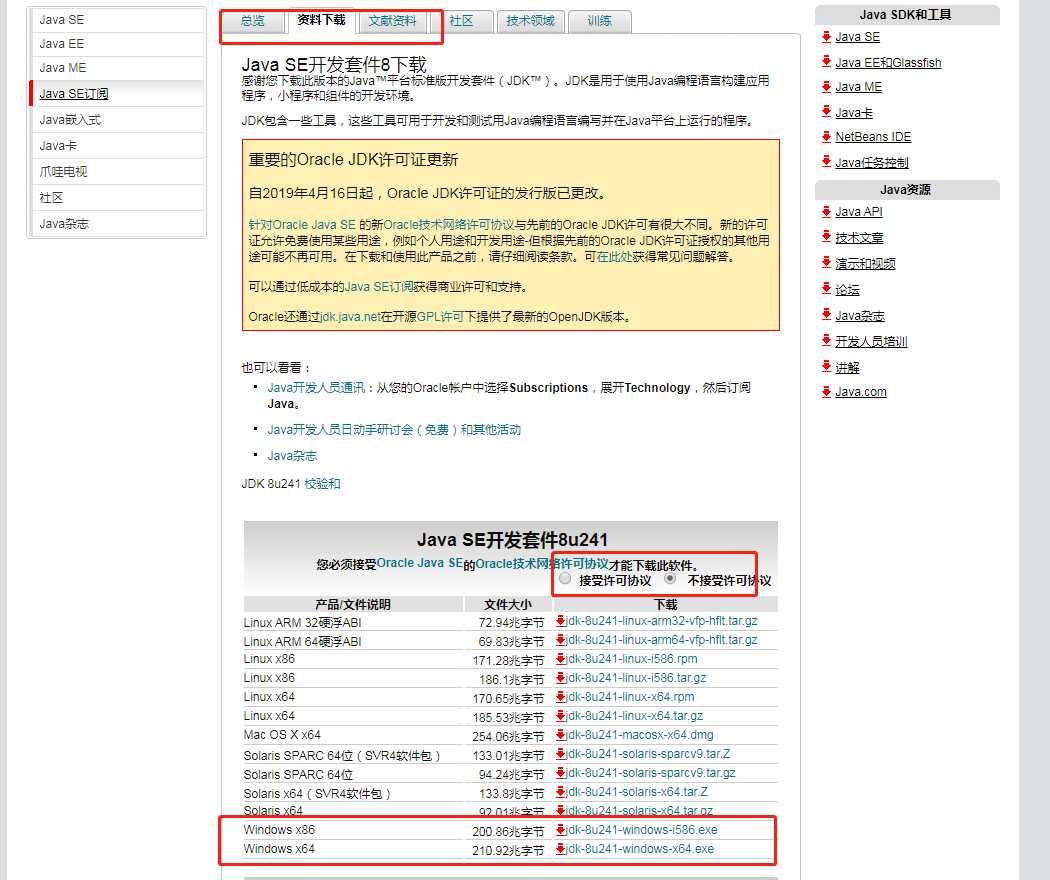Click download icon for windows-i586.exe

[x=560, y=830]
